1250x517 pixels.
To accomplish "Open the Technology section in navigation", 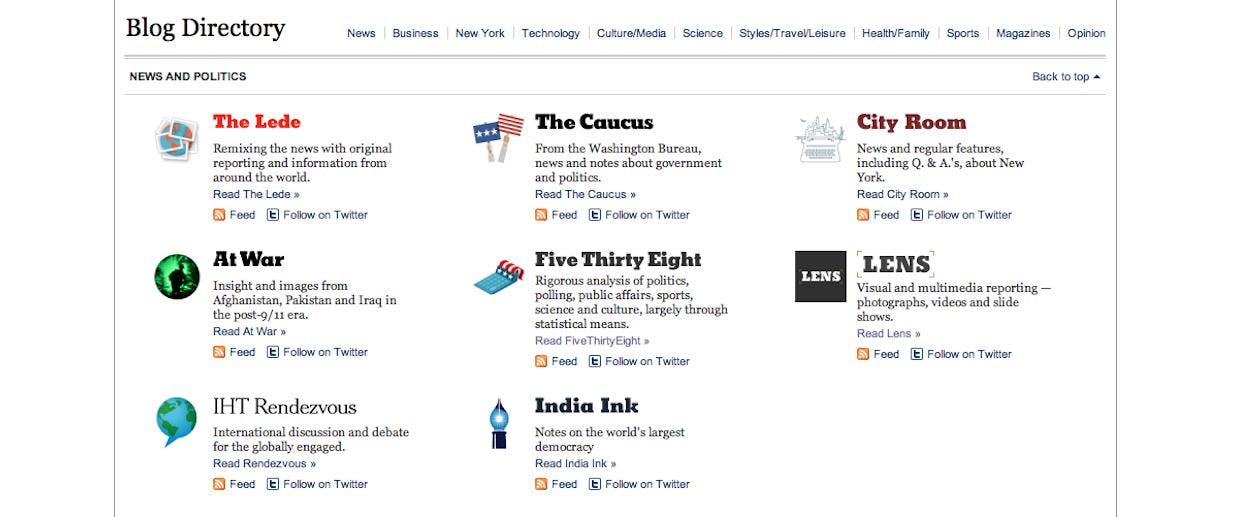I will tap(550, 33).
